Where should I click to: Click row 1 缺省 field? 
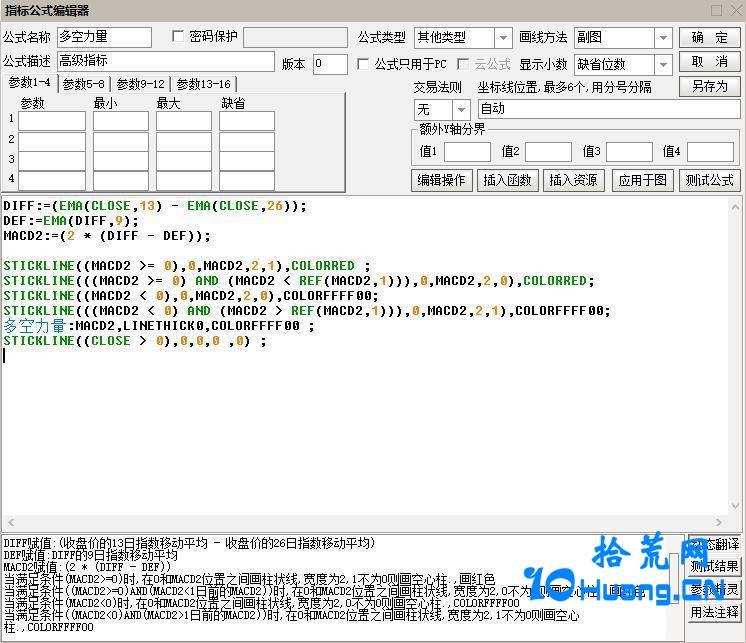click(x=247, y=121)
